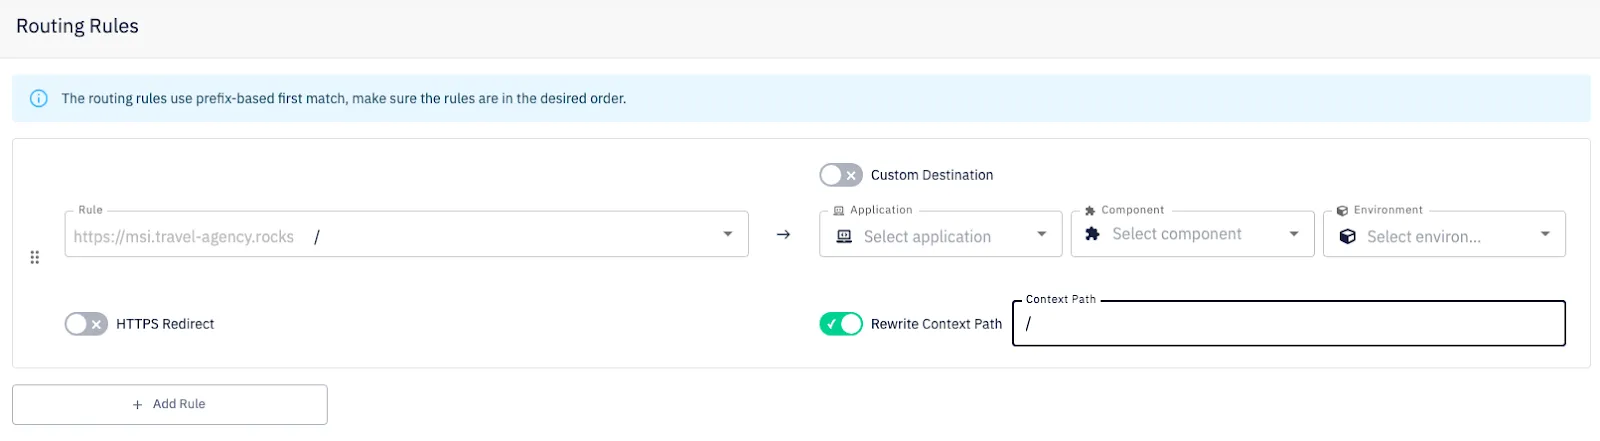
Task: Click the arrow icon between rule and destination
Action: click(783, 234)
